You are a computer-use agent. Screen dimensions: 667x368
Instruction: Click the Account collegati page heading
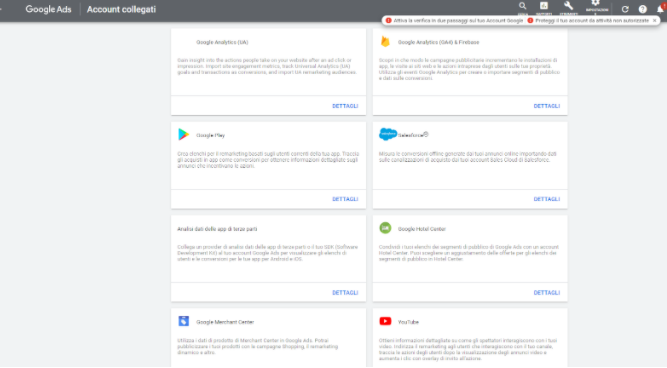[121, 9]
